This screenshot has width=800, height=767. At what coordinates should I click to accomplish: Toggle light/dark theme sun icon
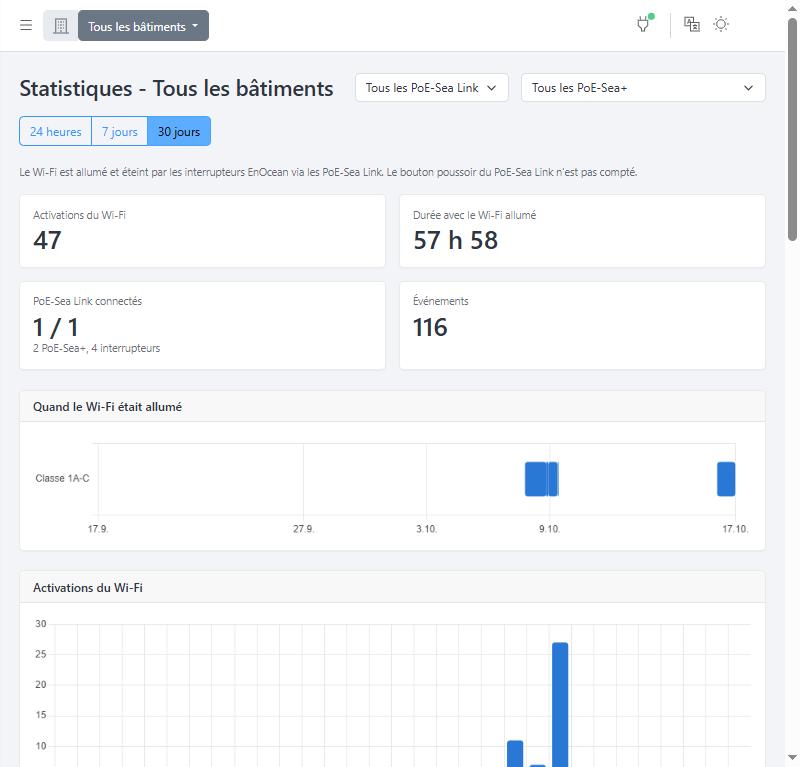(721, 24)
